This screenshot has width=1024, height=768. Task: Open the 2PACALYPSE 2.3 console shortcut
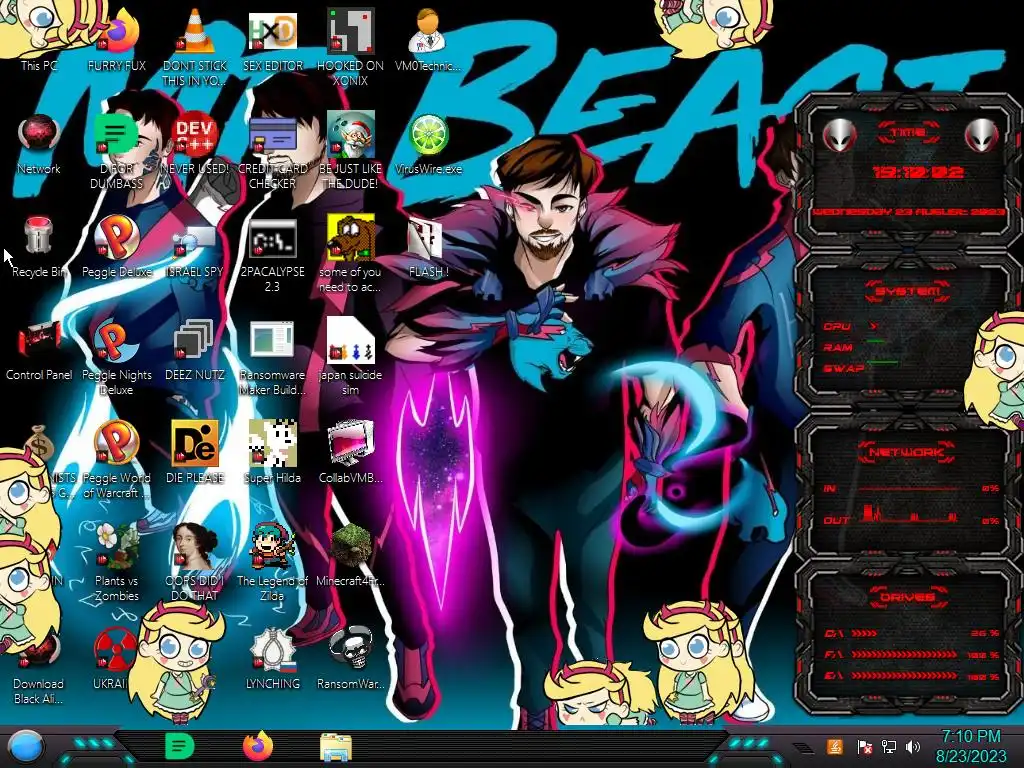272,253
